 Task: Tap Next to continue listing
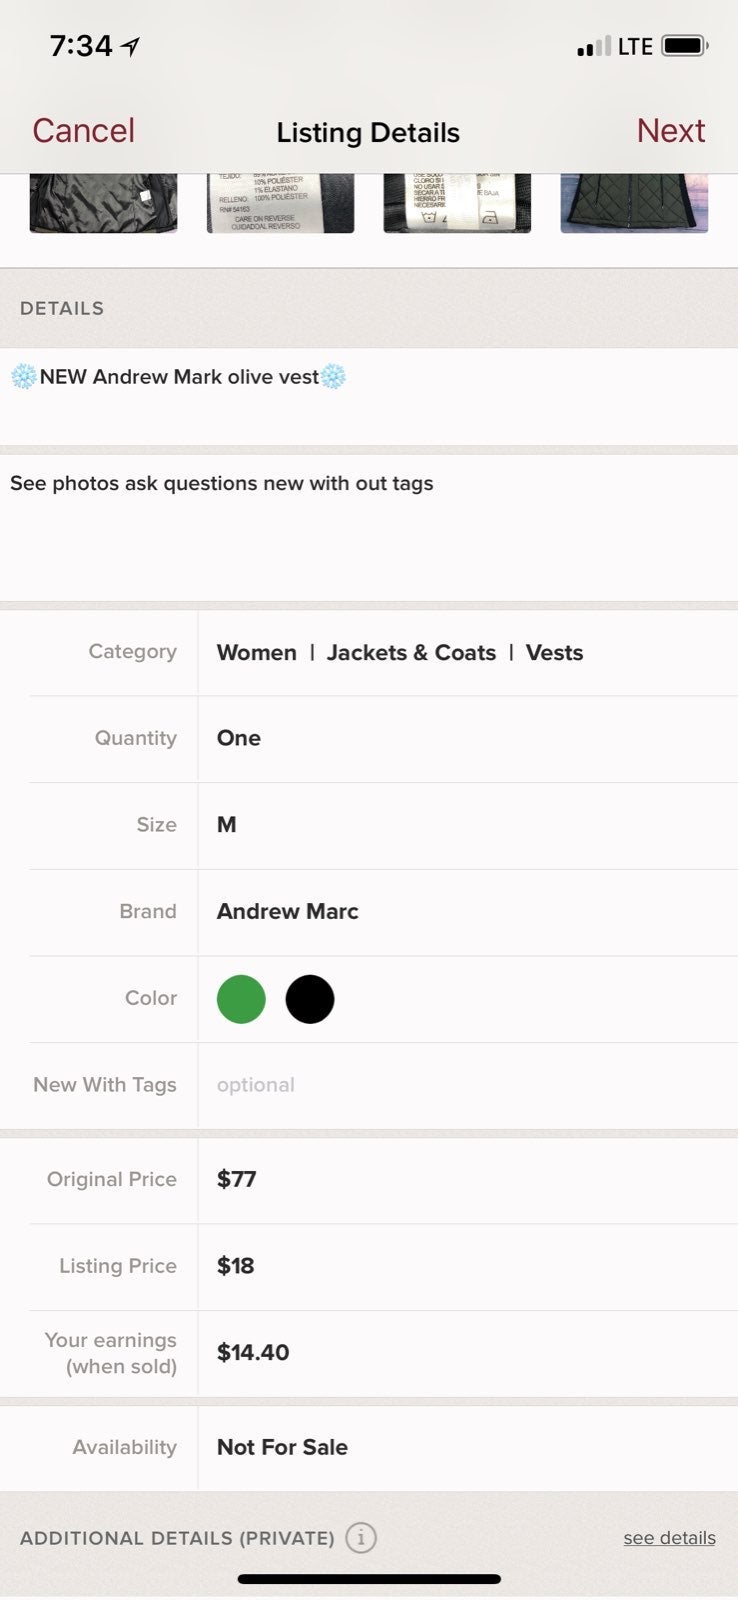click(671, 131)
